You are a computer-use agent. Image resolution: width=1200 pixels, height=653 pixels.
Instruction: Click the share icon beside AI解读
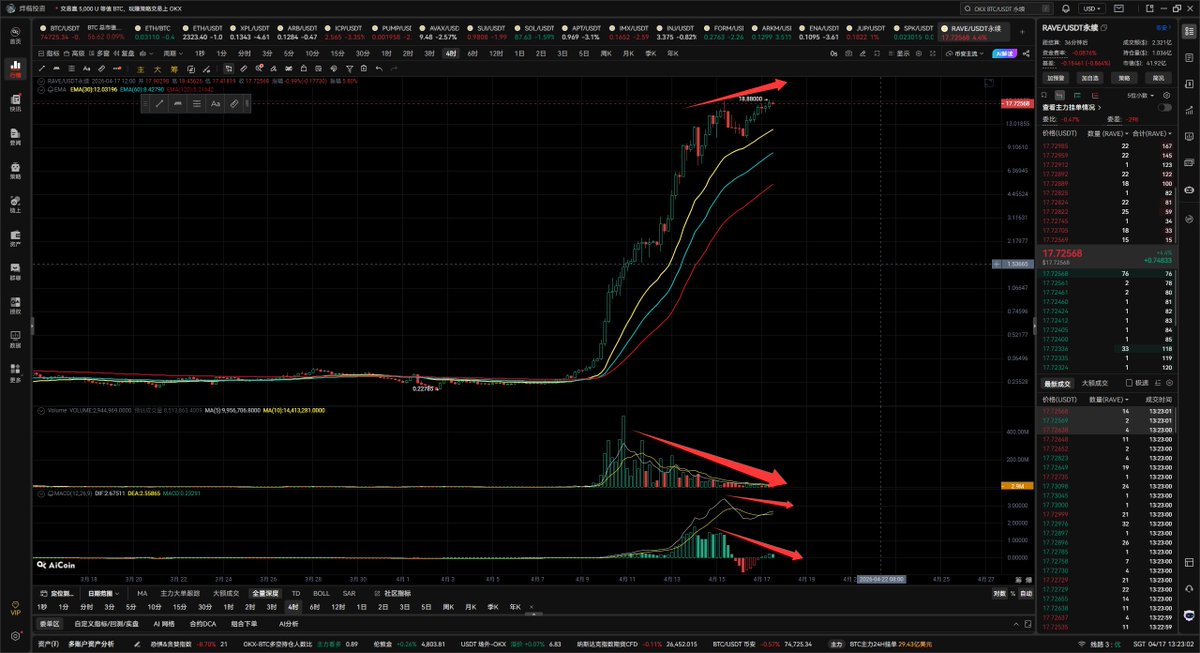[x=1026, y=53]
